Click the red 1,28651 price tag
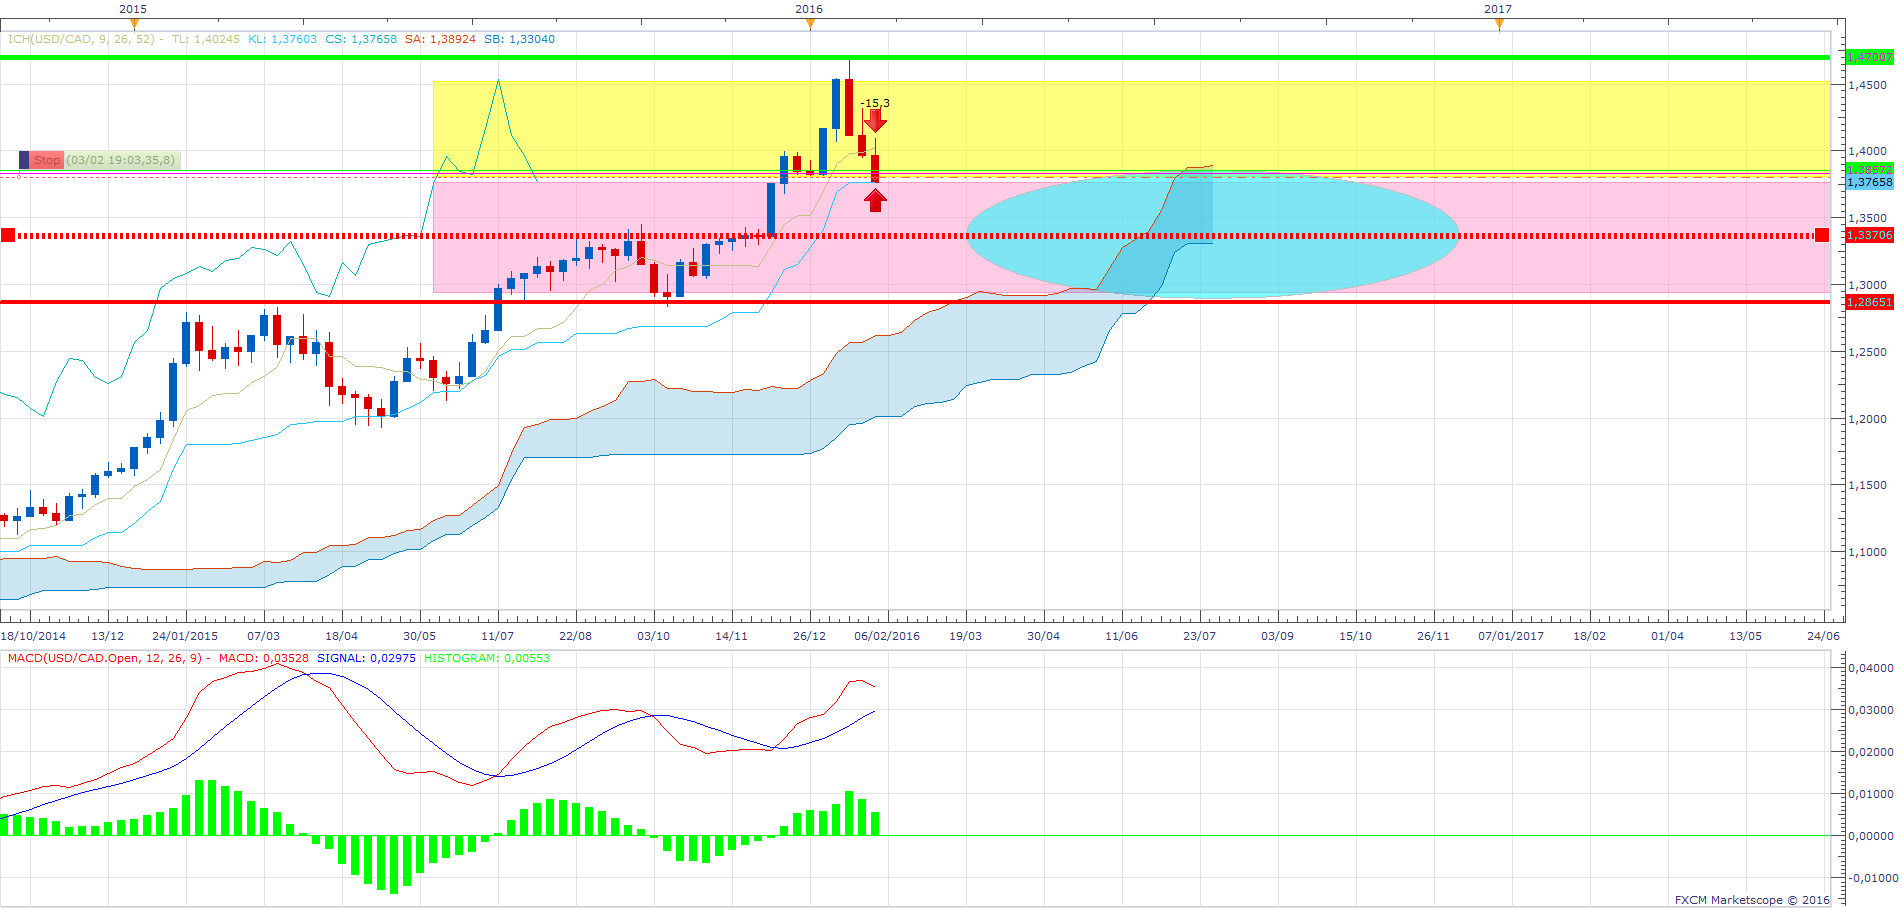Viewport: 1903px width, 908px height. pyautogui.click(x=1869, y=301)
